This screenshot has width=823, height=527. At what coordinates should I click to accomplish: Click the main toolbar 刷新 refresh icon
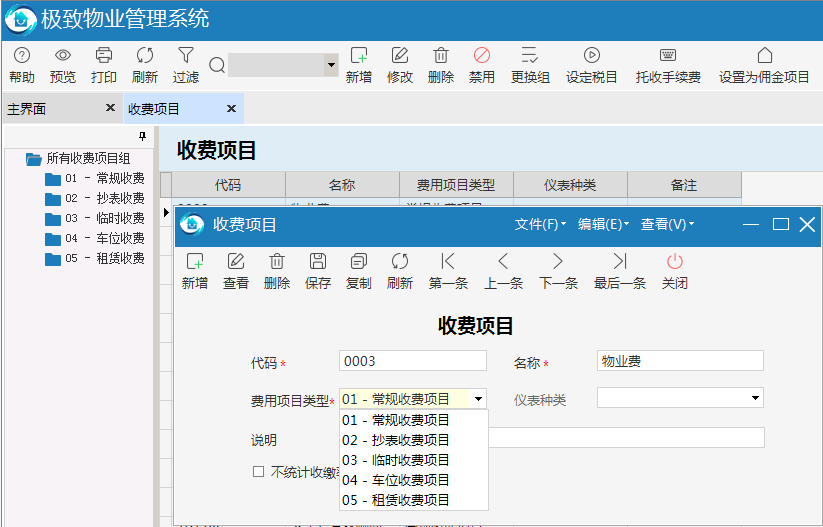click(x=144, y=55)
